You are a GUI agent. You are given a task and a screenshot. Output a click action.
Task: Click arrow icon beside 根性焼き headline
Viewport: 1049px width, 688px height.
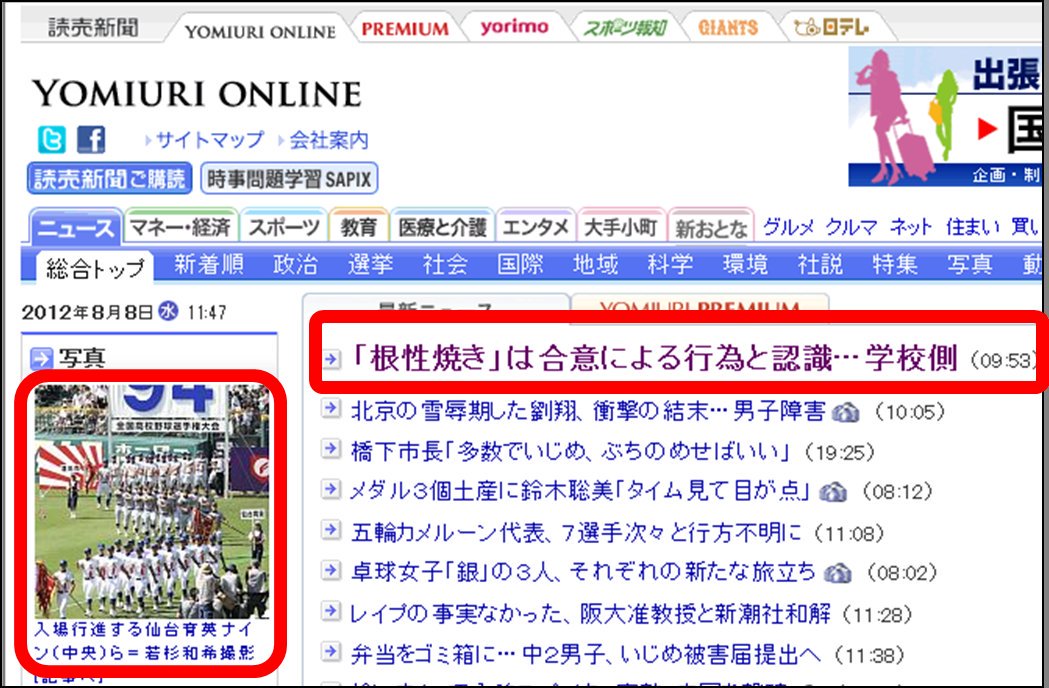point(331,359)
